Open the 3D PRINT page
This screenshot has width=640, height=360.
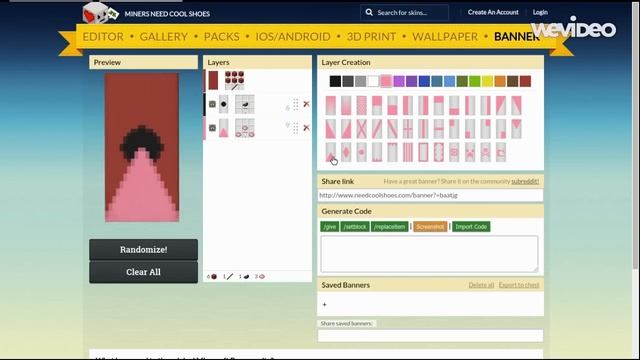click(x=371, y=36)
